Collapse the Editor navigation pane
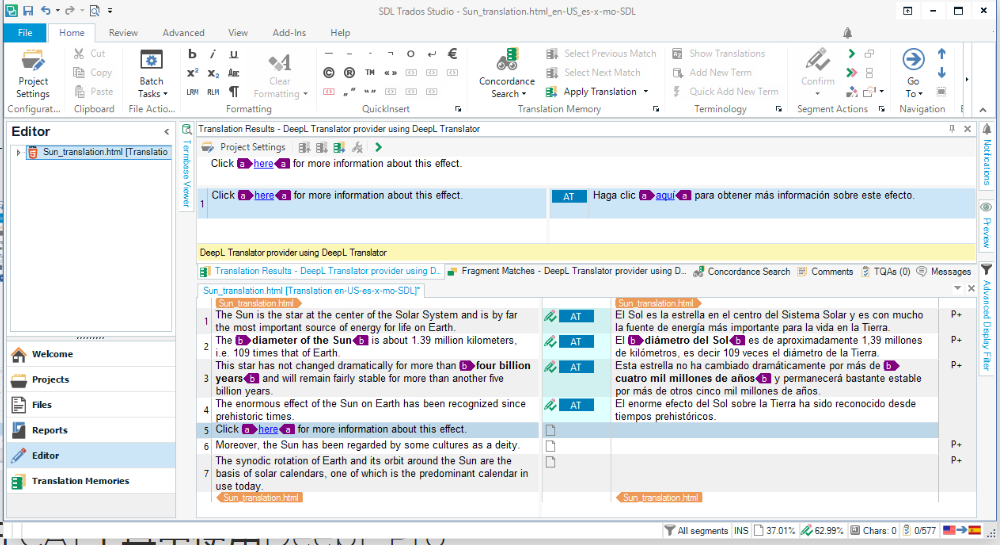This screenshot has width=1000, height=545. (166, 132)
